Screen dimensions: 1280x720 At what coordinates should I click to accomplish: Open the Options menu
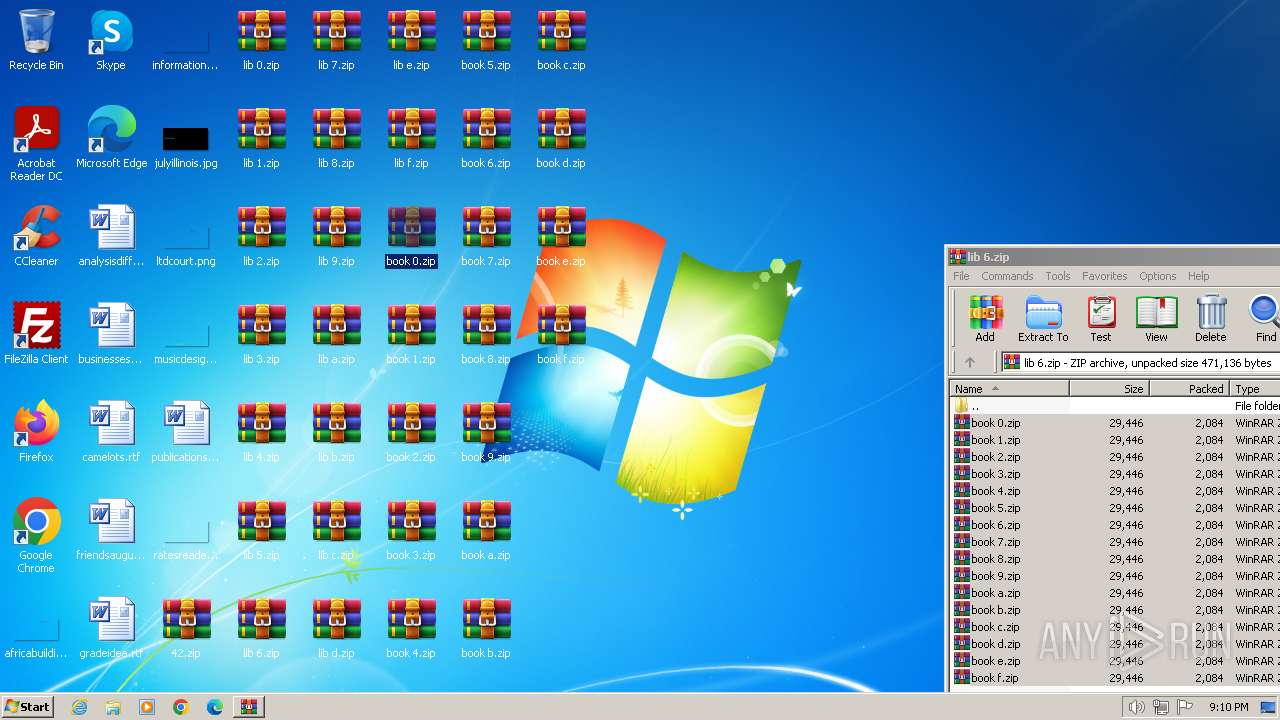coord(1157,276)
